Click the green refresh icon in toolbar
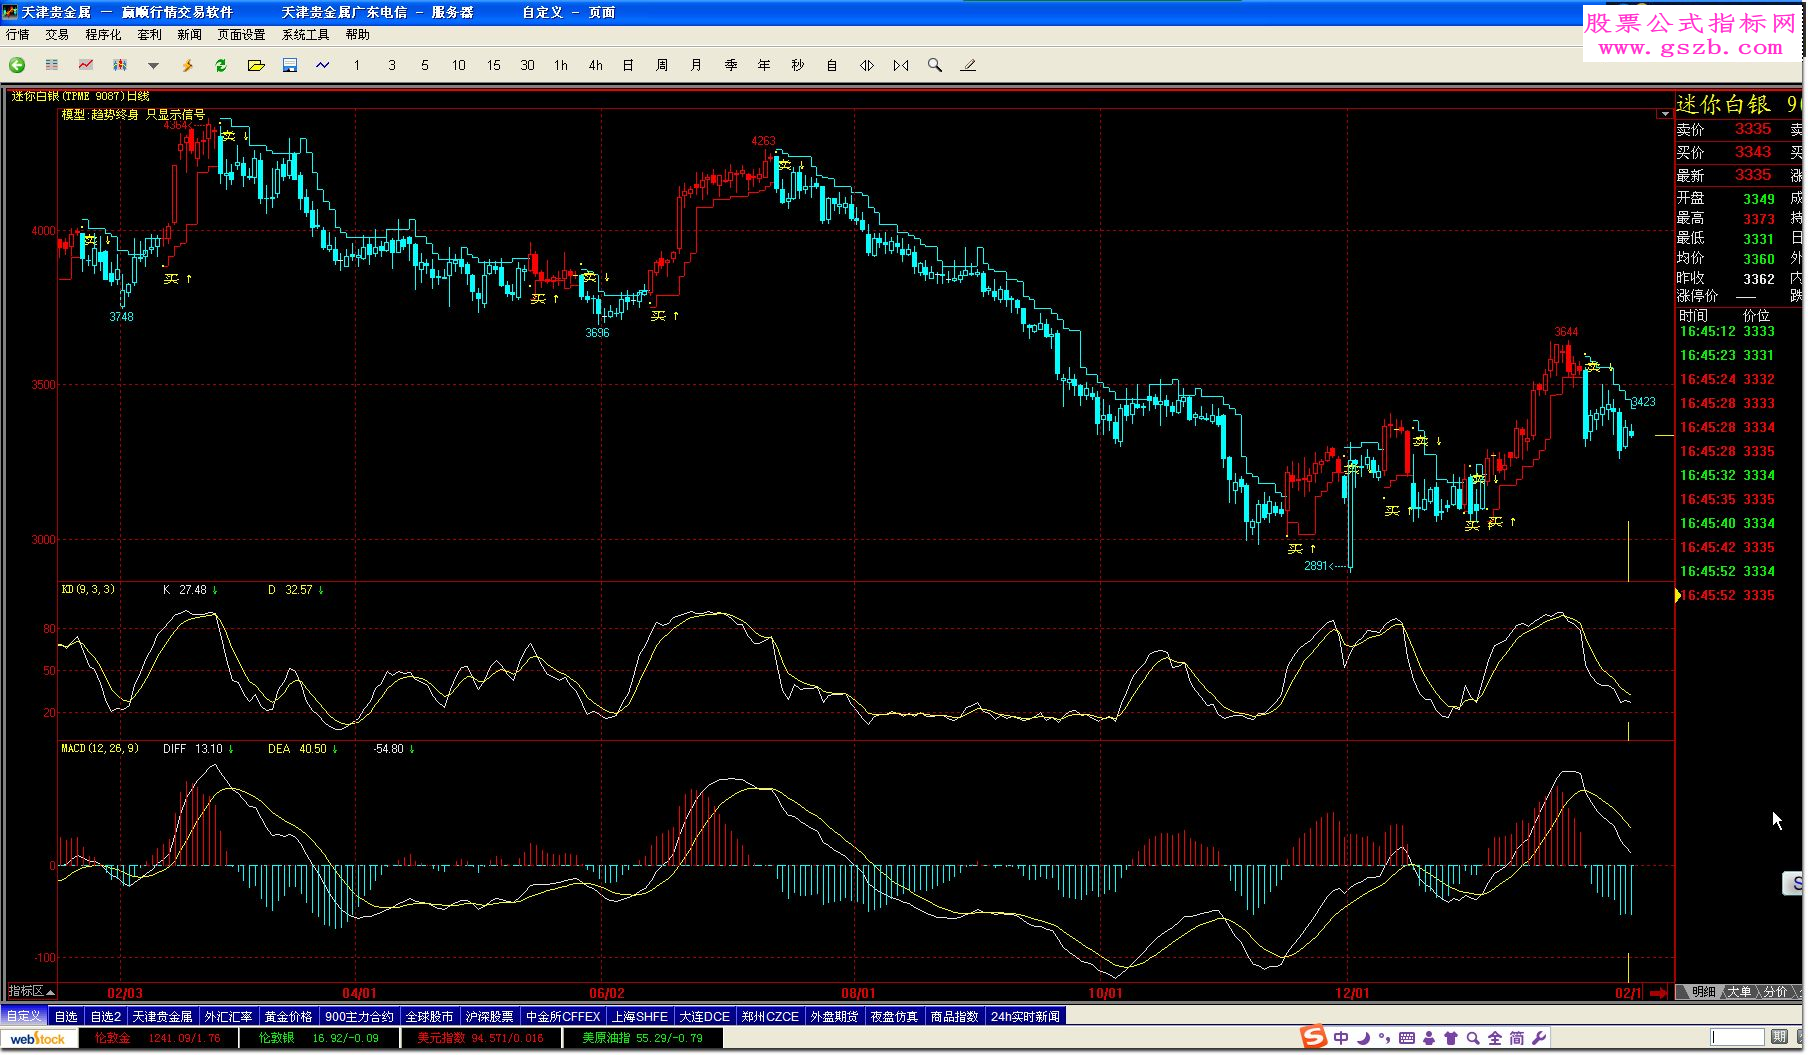 (221, 65)
